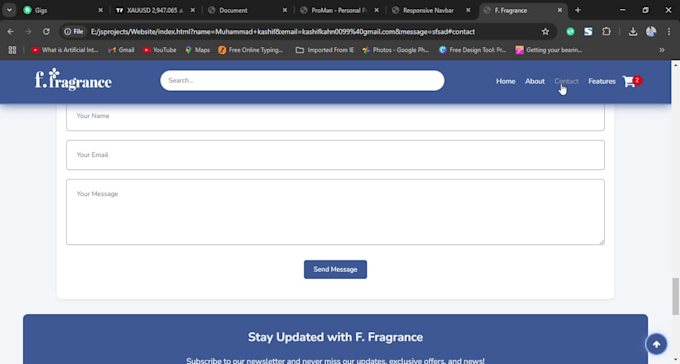The width and height of the screenshot is (680, 364).
Task: Close the Gigs tab
Action: [100, 10]
